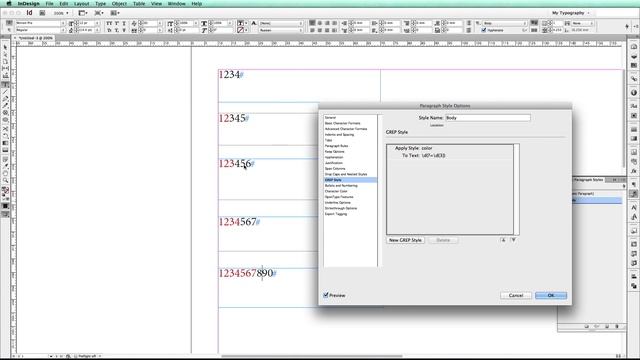Select Indents and Spacing category
640x360 pixels.
[339, 135]
